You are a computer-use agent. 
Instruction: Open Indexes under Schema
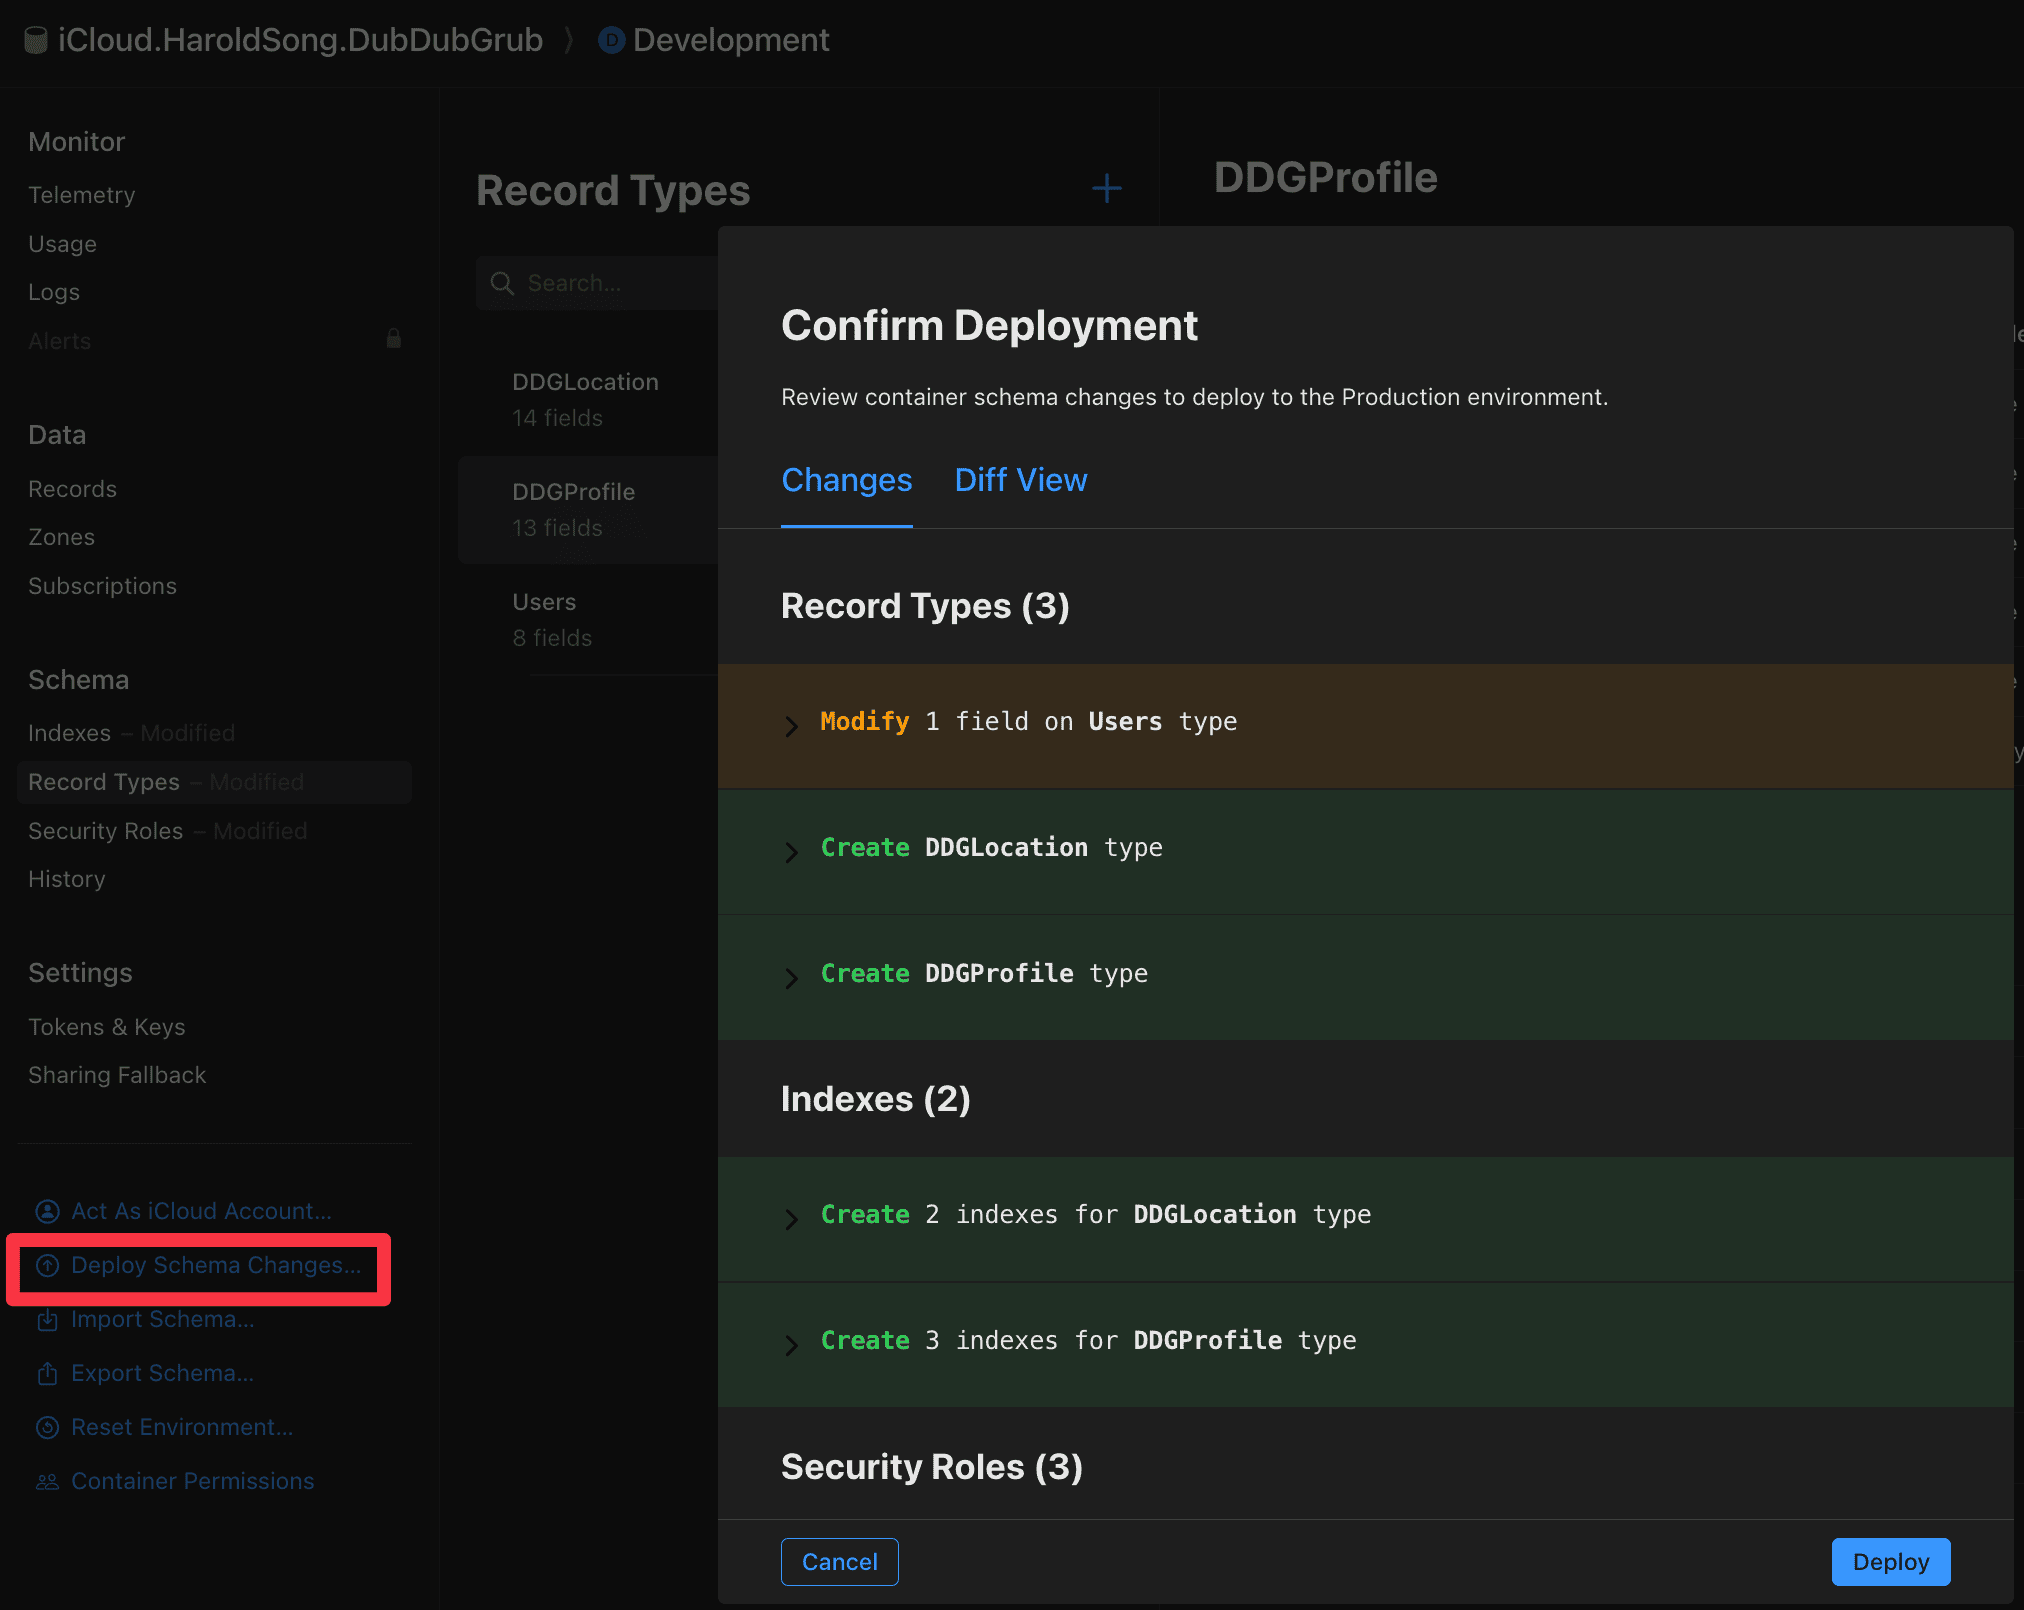(x=69, y=733)
